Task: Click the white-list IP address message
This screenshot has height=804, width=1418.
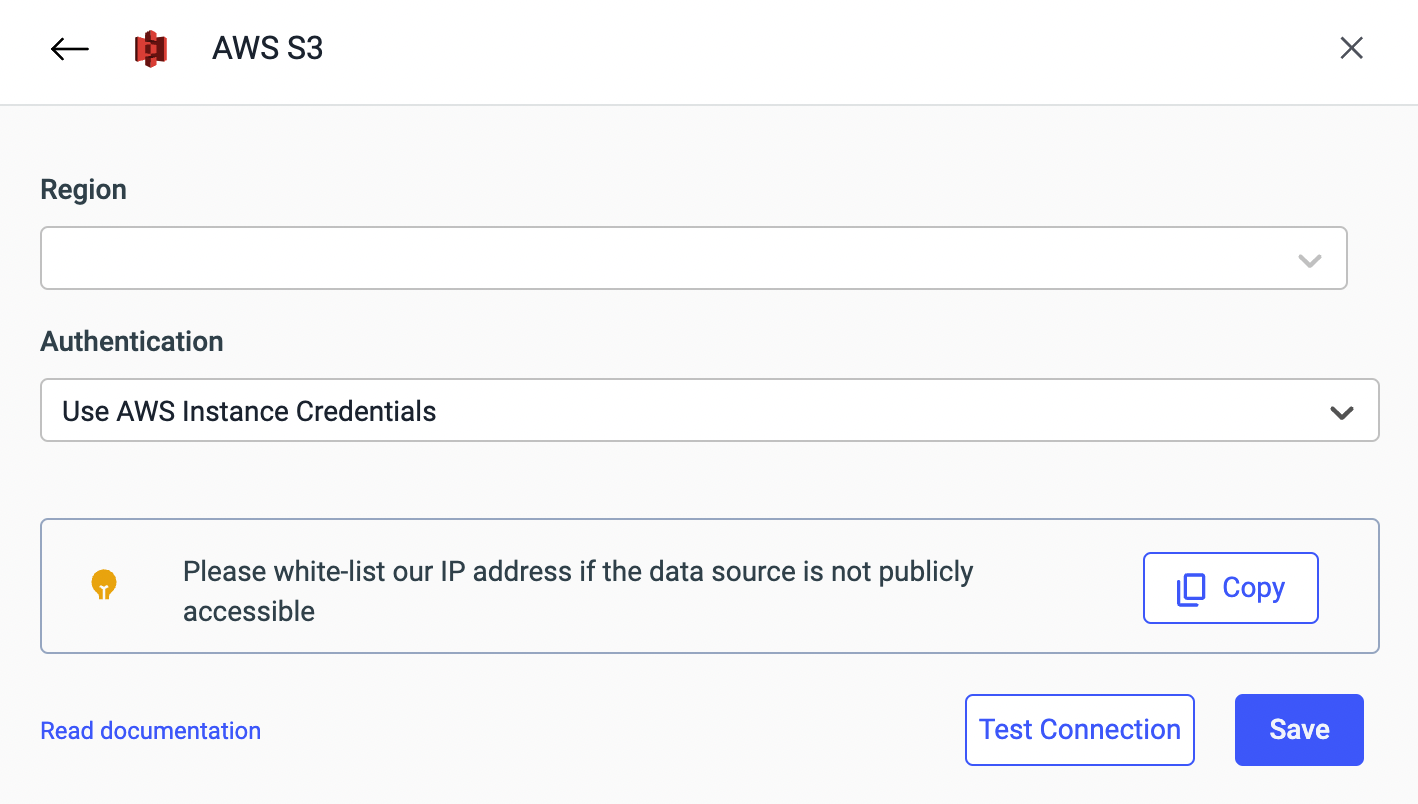Action: point(578,572)
